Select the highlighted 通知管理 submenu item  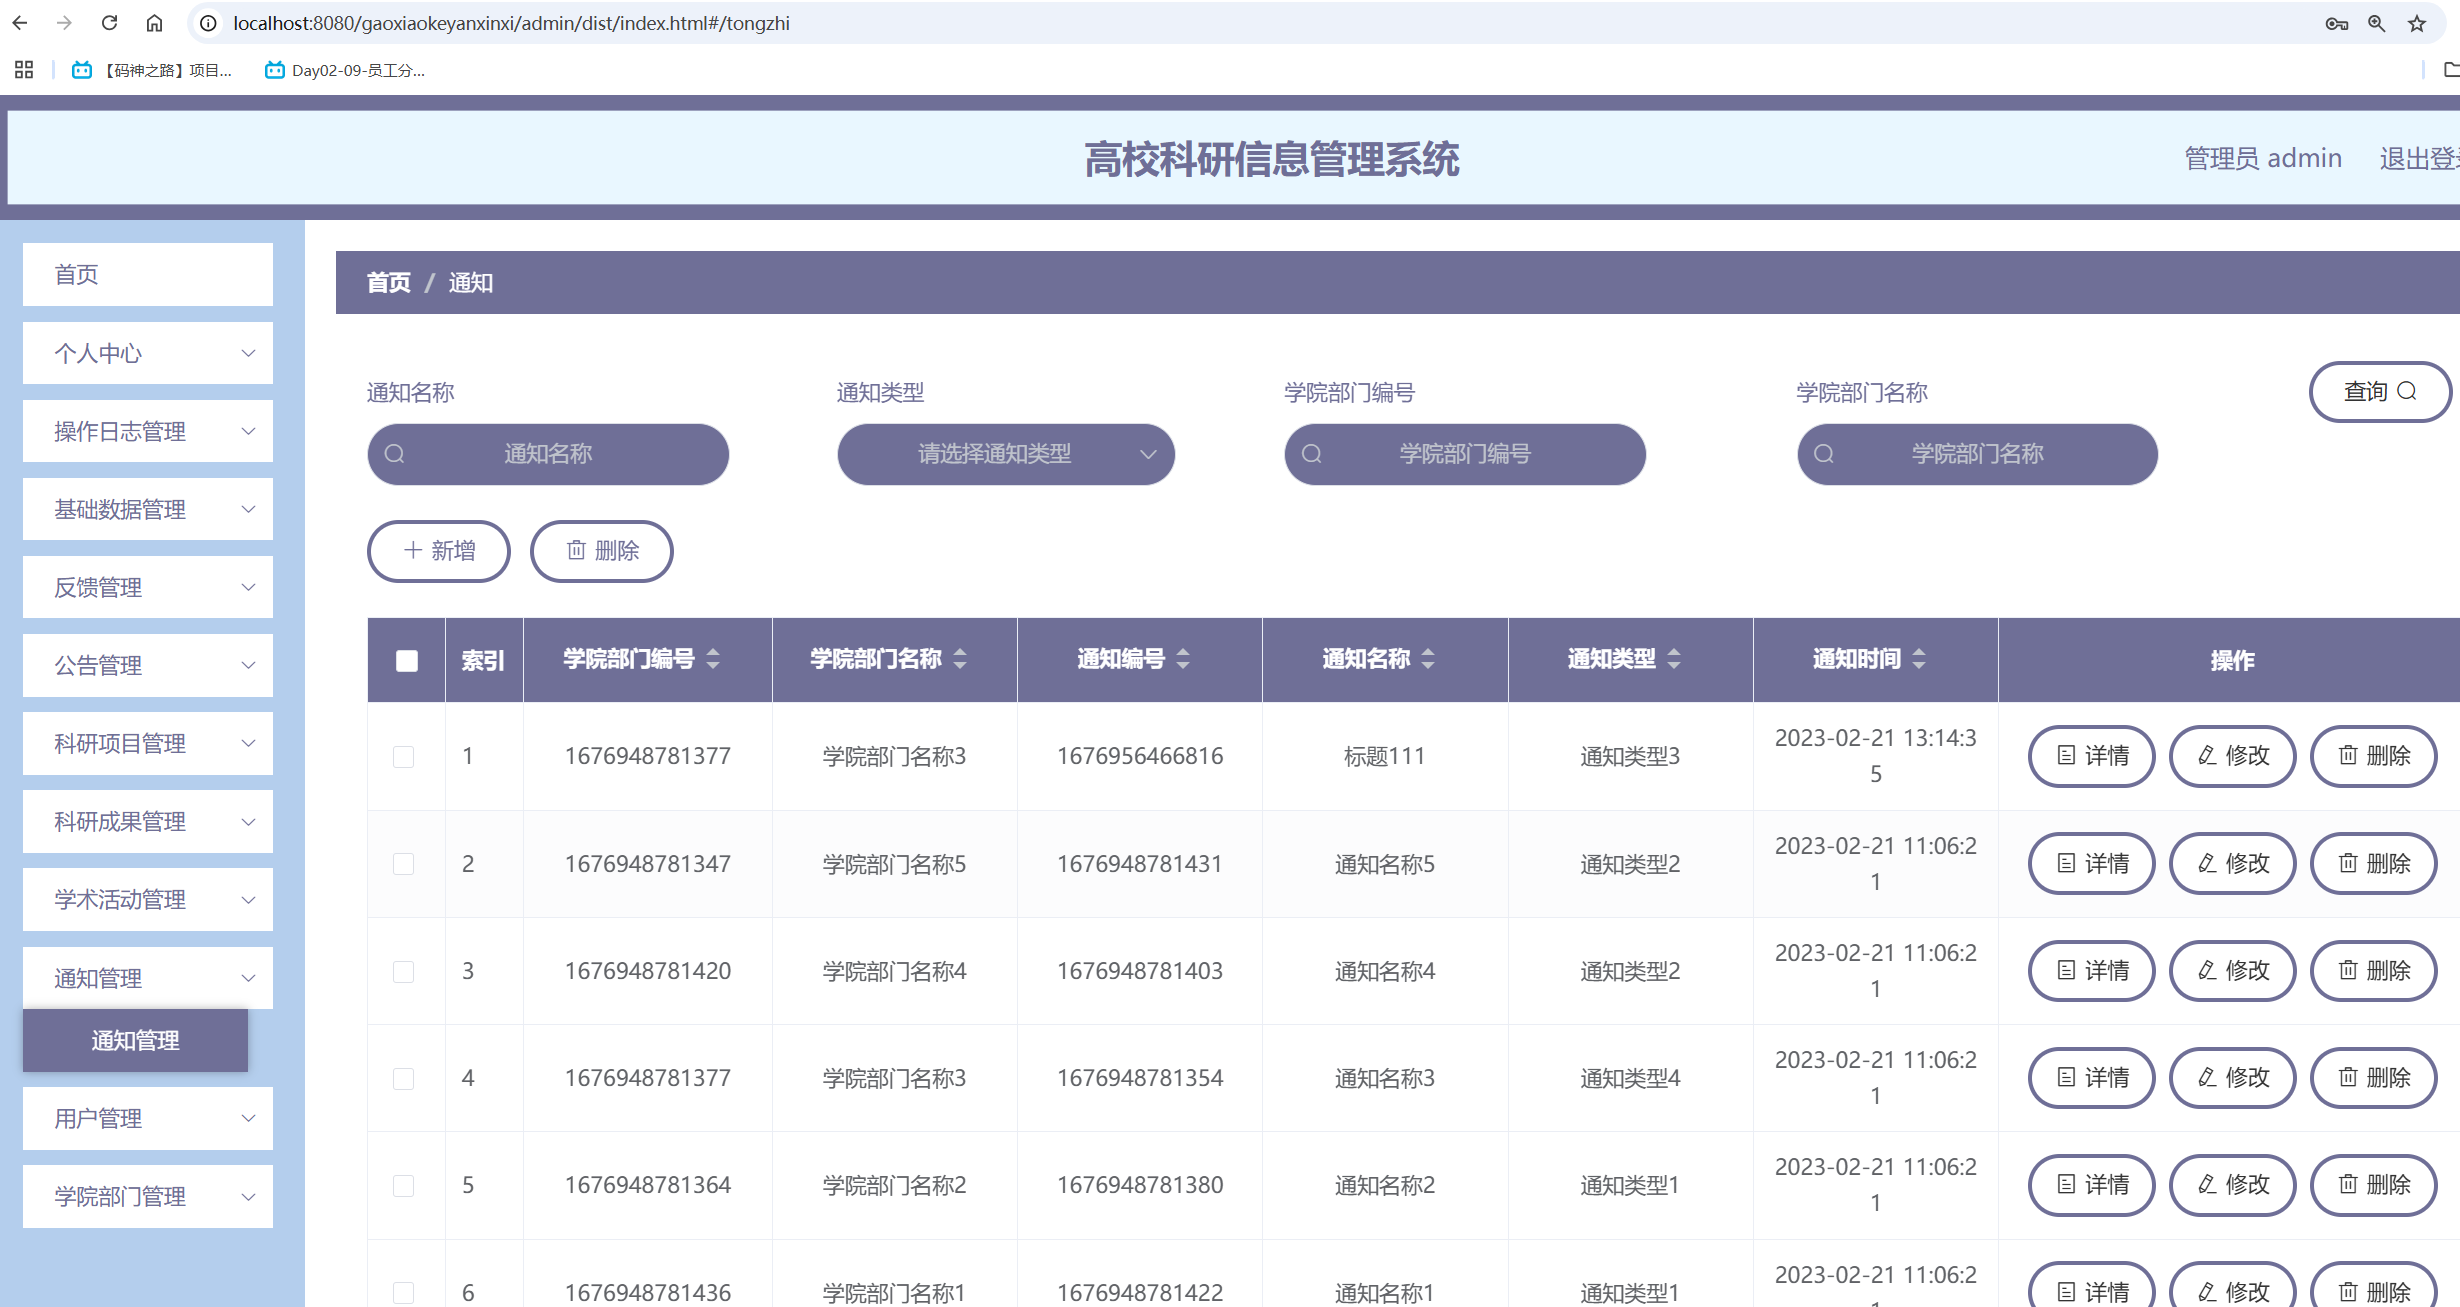[x=135, y=1040]
